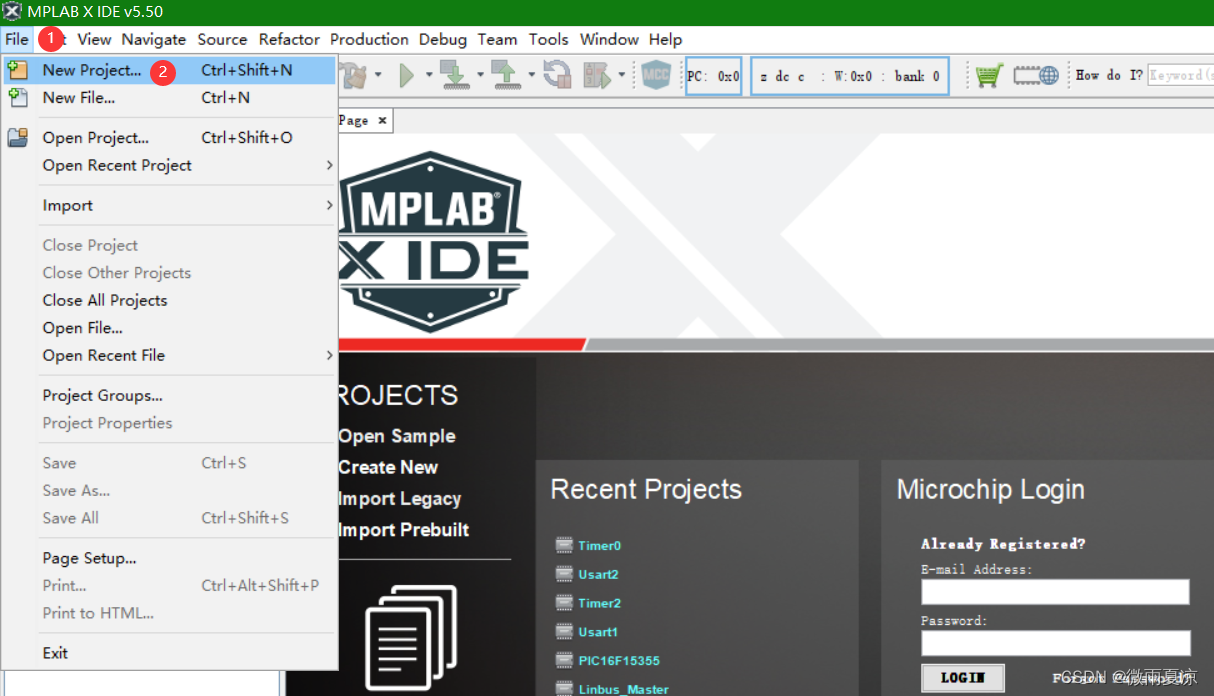
Task: Open the Timer0 recent project
Action: [599, 546]
